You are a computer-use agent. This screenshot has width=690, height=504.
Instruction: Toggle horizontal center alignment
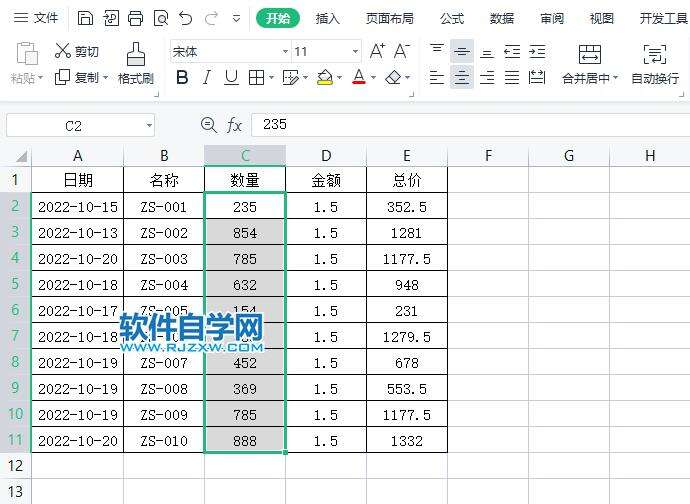point(462,78)
